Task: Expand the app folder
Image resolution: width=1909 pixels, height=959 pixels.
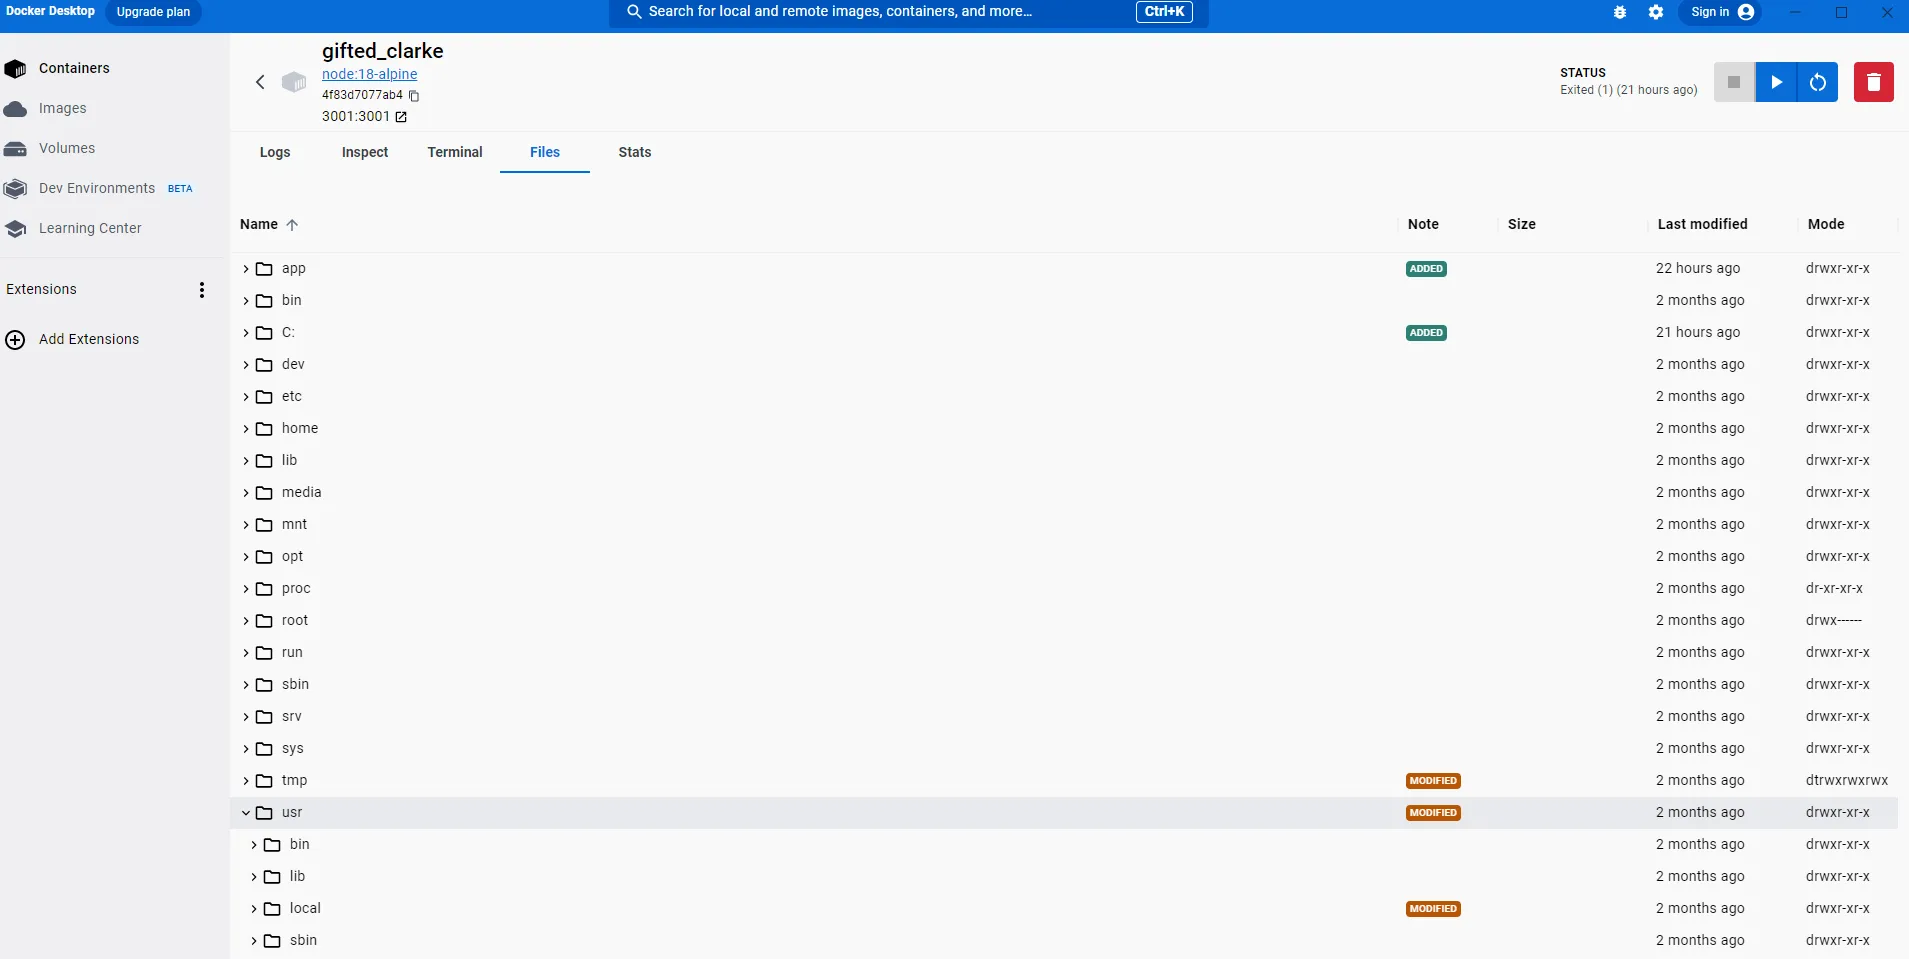Action: pos(246,269)
